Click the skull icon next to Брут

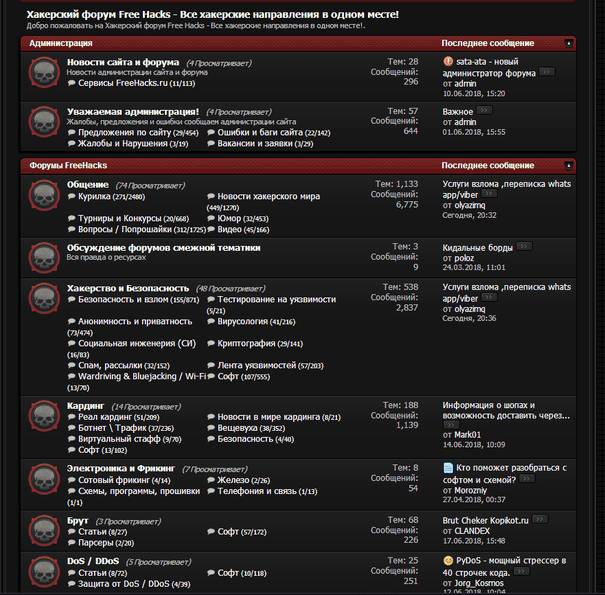(x=43, y=530)
